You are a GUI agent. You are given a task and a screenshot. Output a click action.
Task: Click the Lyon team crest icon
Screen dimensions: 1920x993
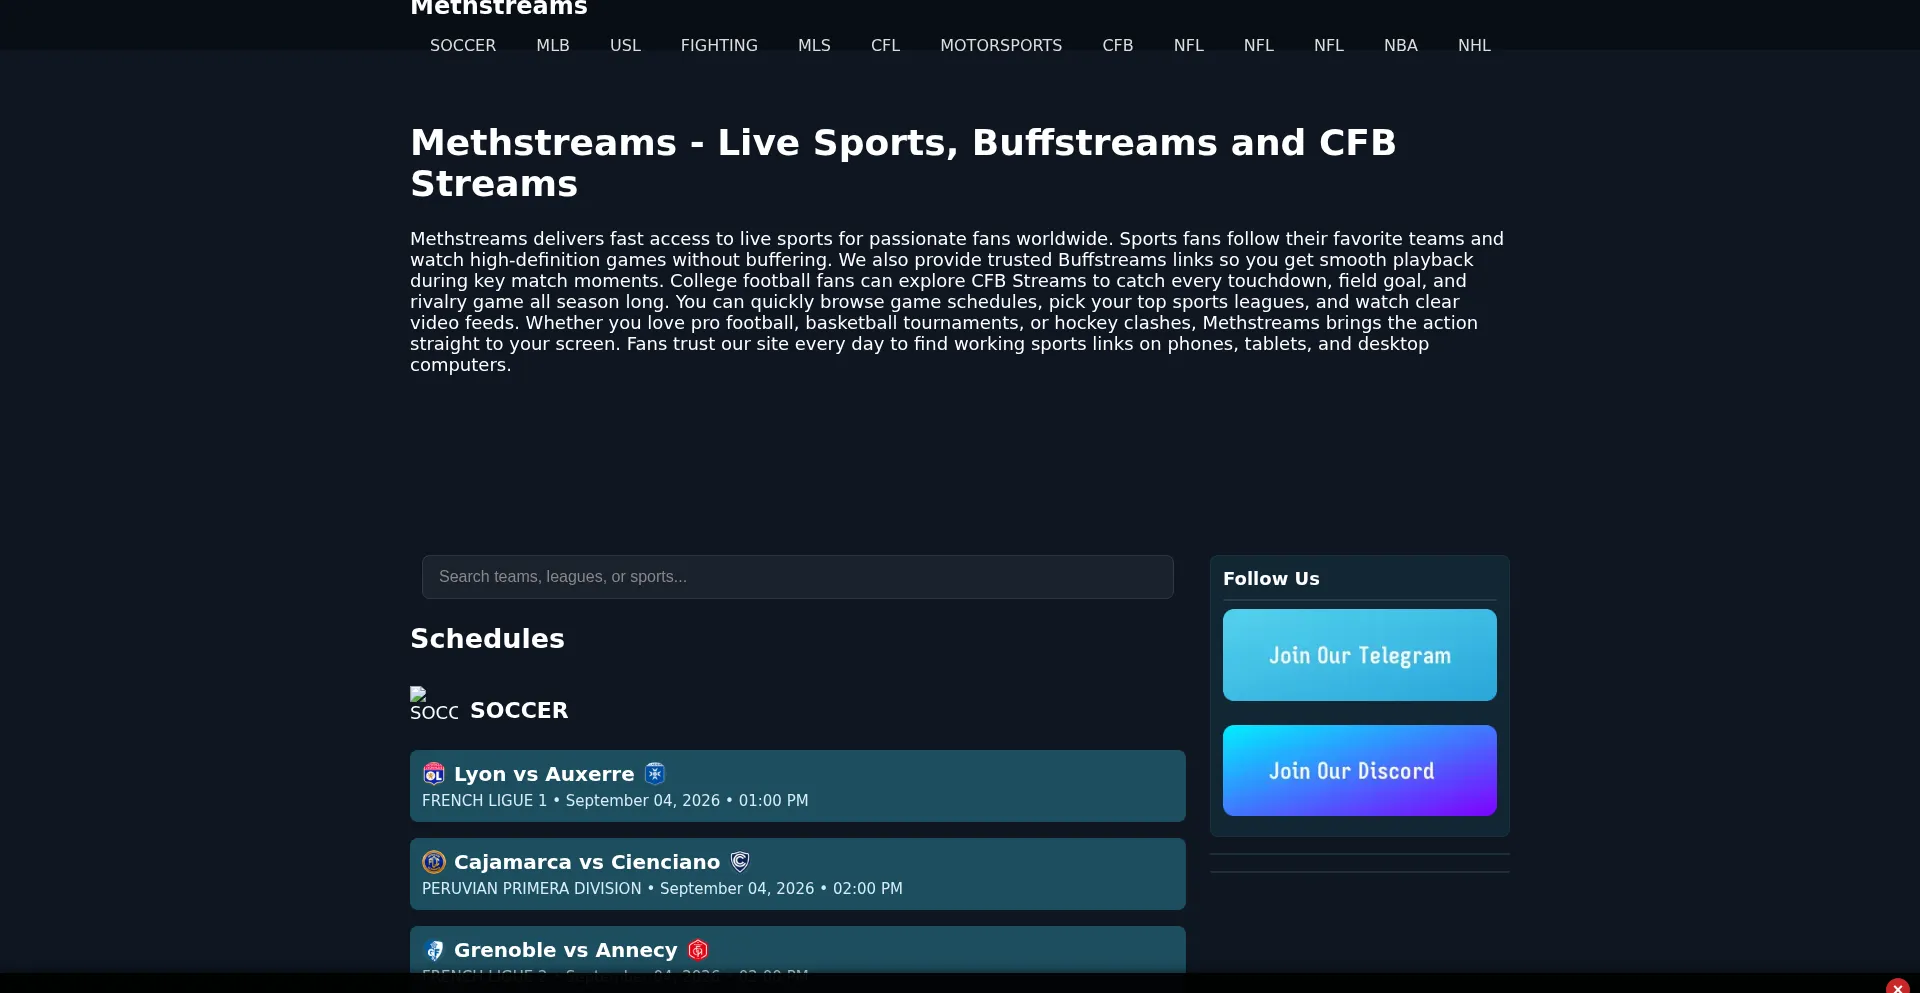coord(434,774)
